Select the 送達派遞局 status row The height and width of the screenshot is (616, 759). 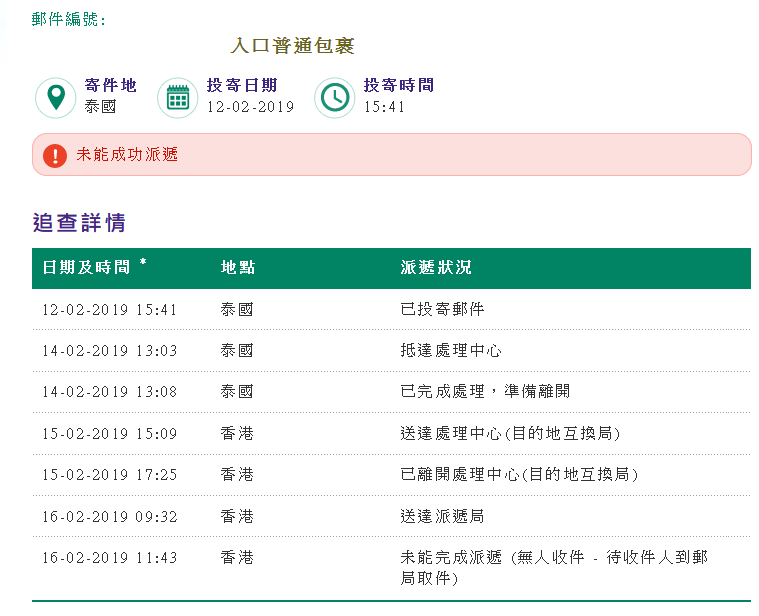[391, 516]
